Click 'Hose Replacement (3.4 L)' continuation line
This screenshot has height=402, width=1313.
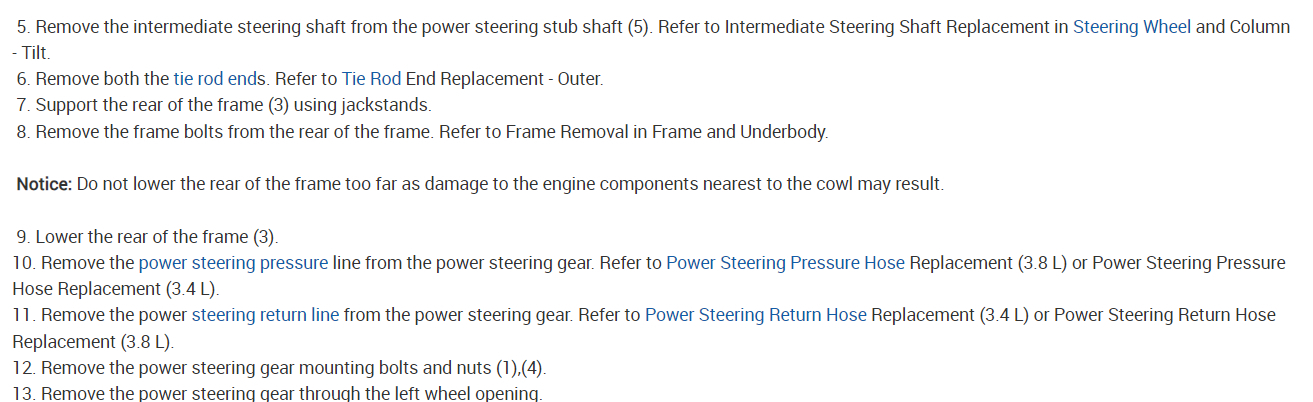(115, 289)
